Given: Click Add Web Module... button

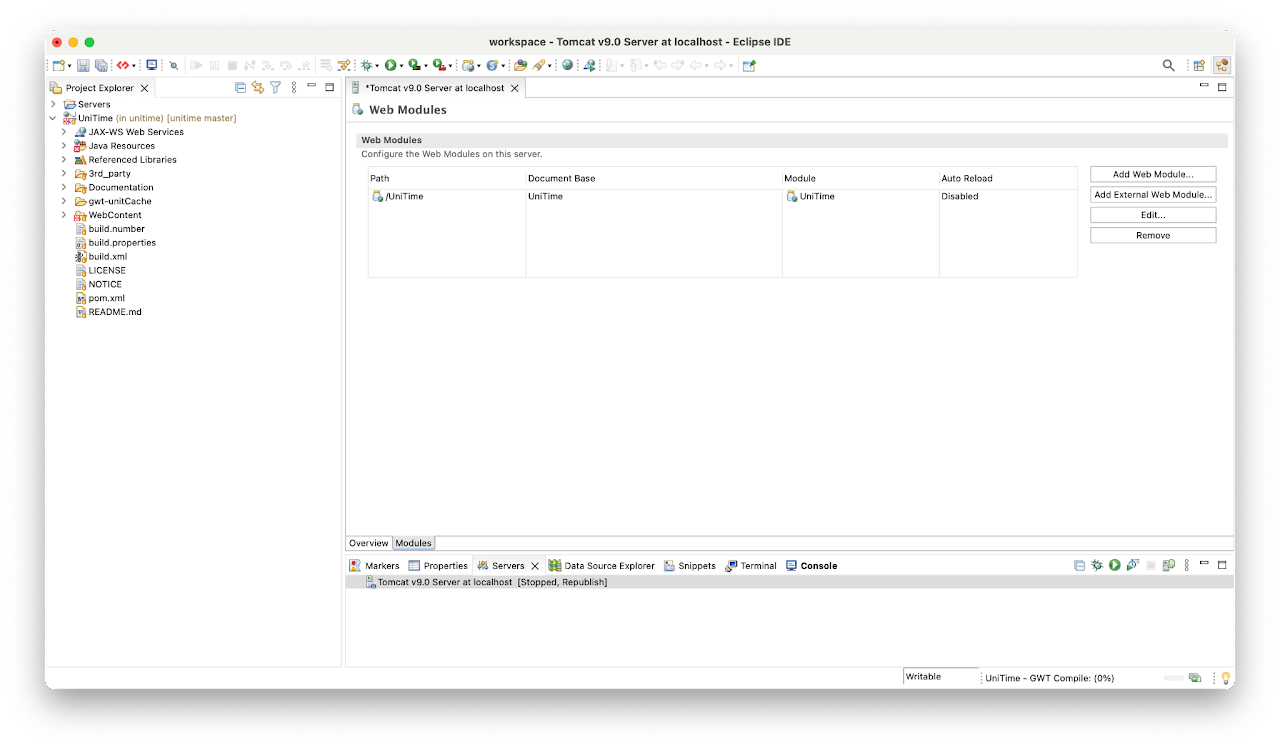Looking at the screenshot, I should click(x=1153, y=174).
